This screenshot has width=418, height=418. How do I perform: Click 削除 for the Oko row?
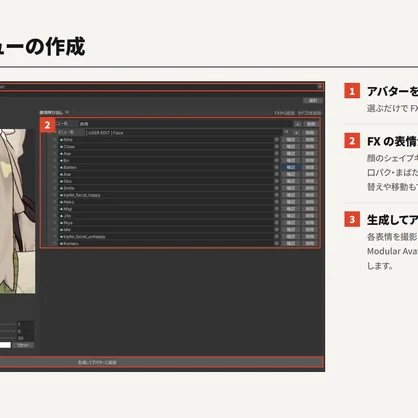[310, 181]
